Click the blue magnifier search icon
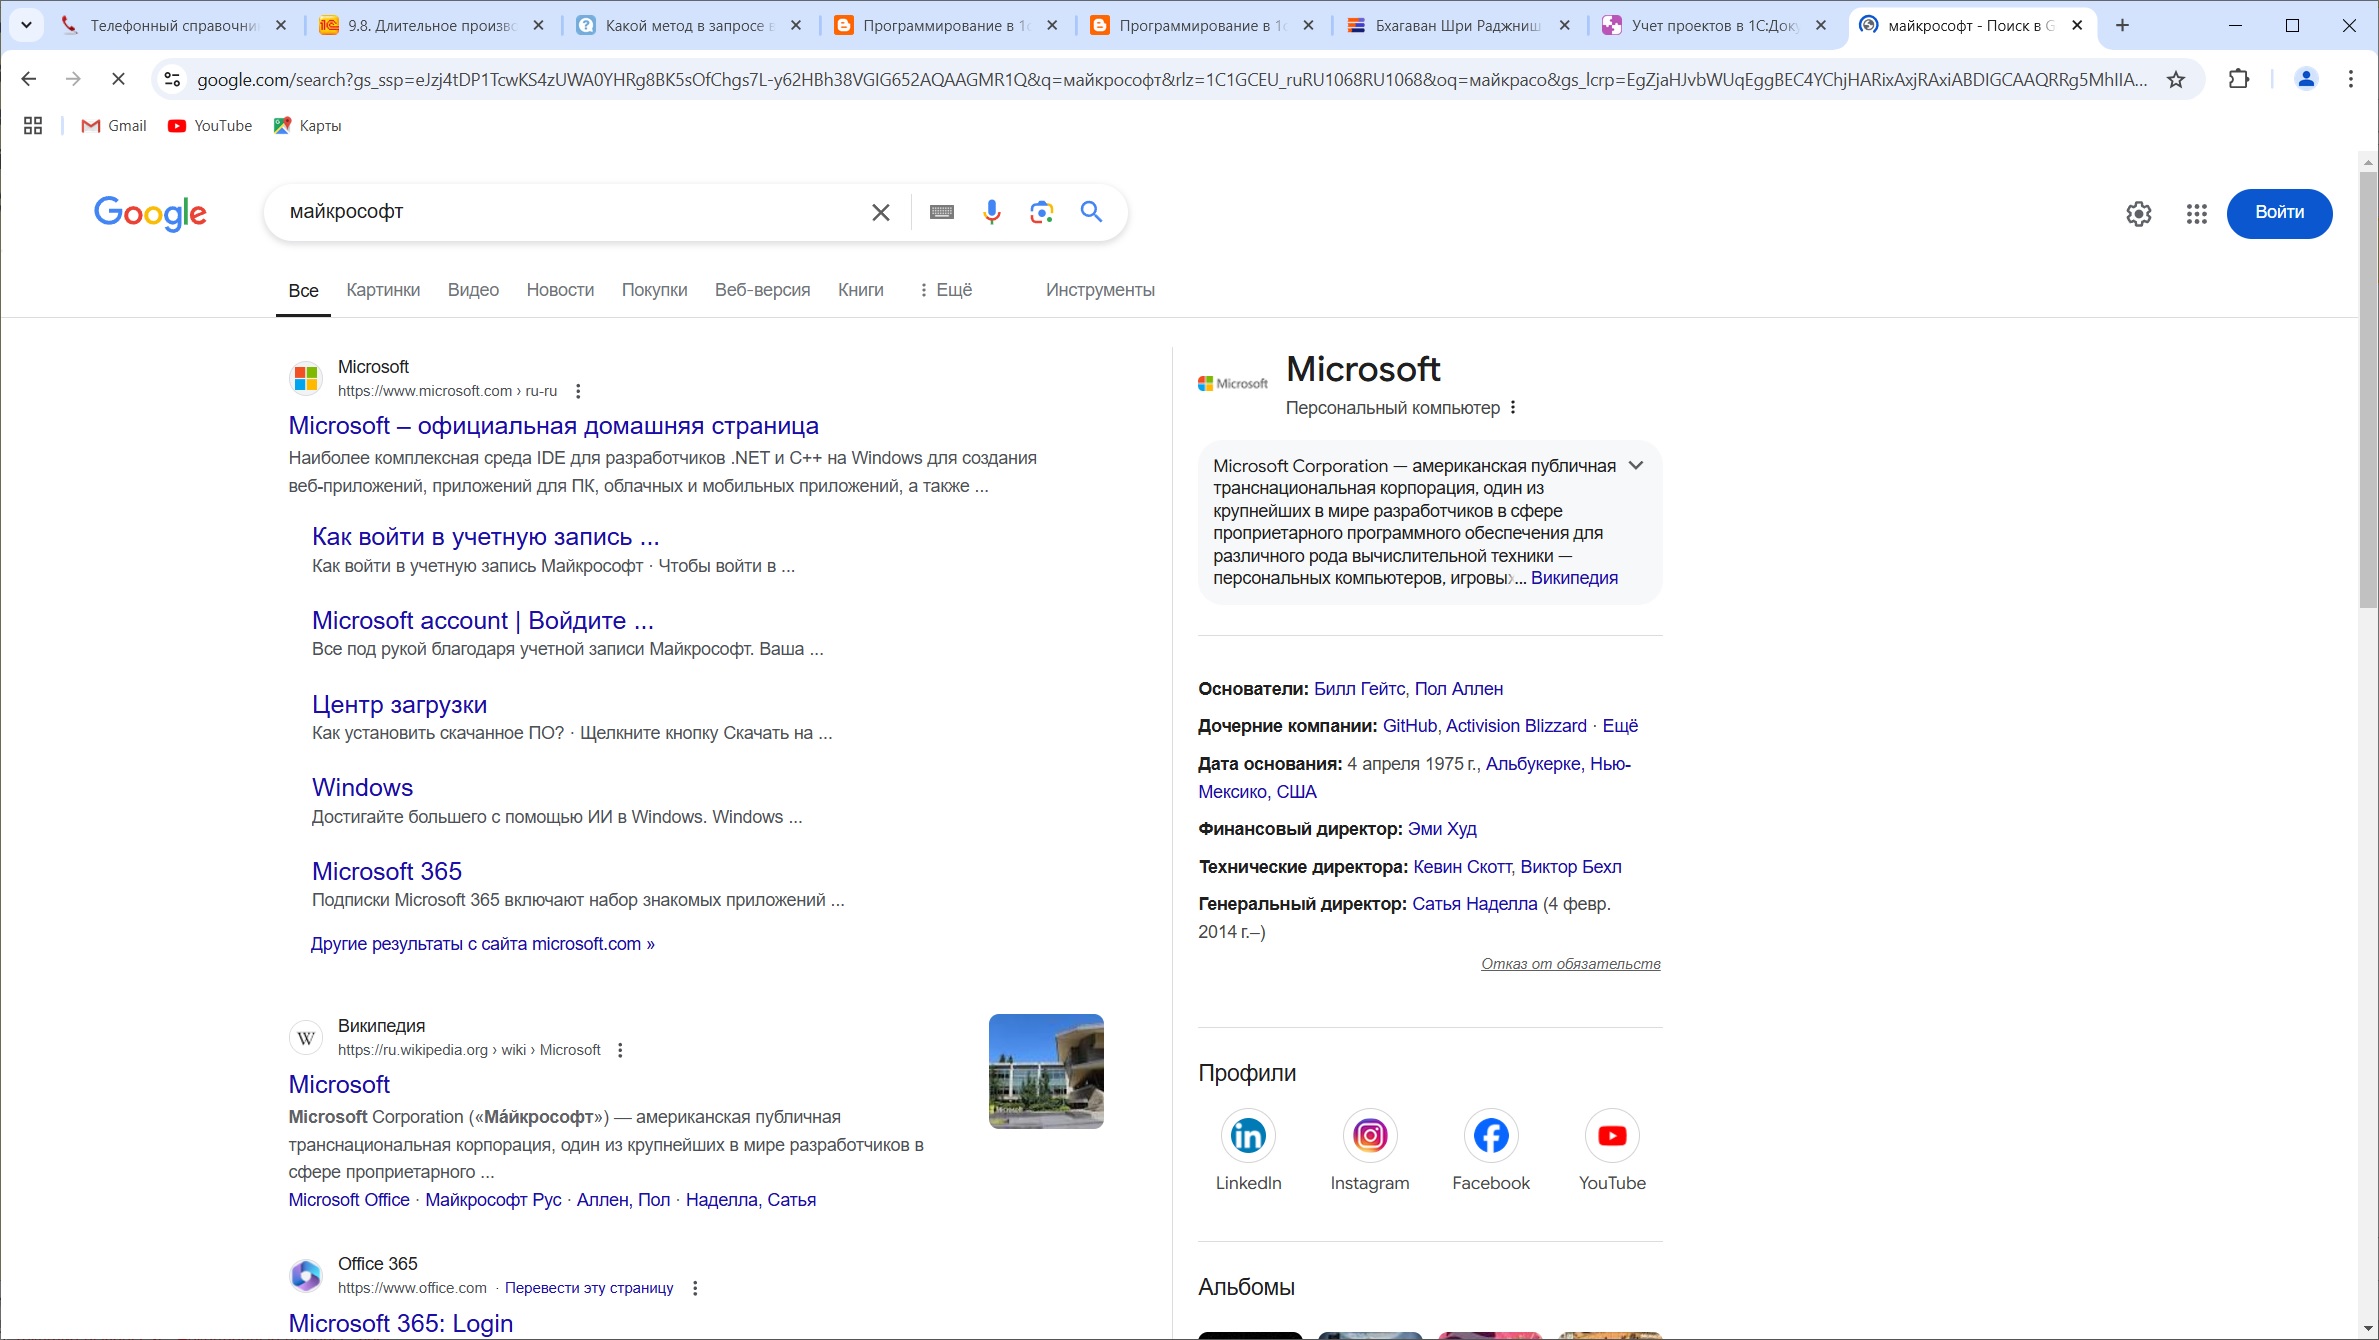The width and height of the screenshot is (2379, 1340). [1091, 212]
